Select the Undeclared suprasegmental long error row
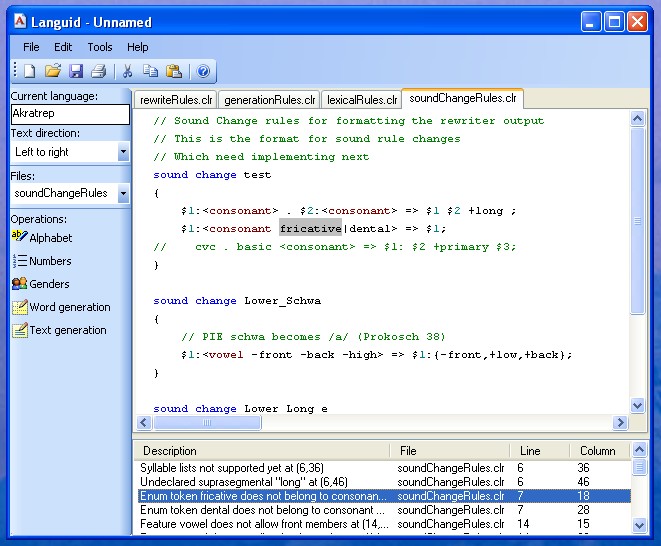Image resolution: width=661 pixels, height=546 pixels. [x=260, y=481]
